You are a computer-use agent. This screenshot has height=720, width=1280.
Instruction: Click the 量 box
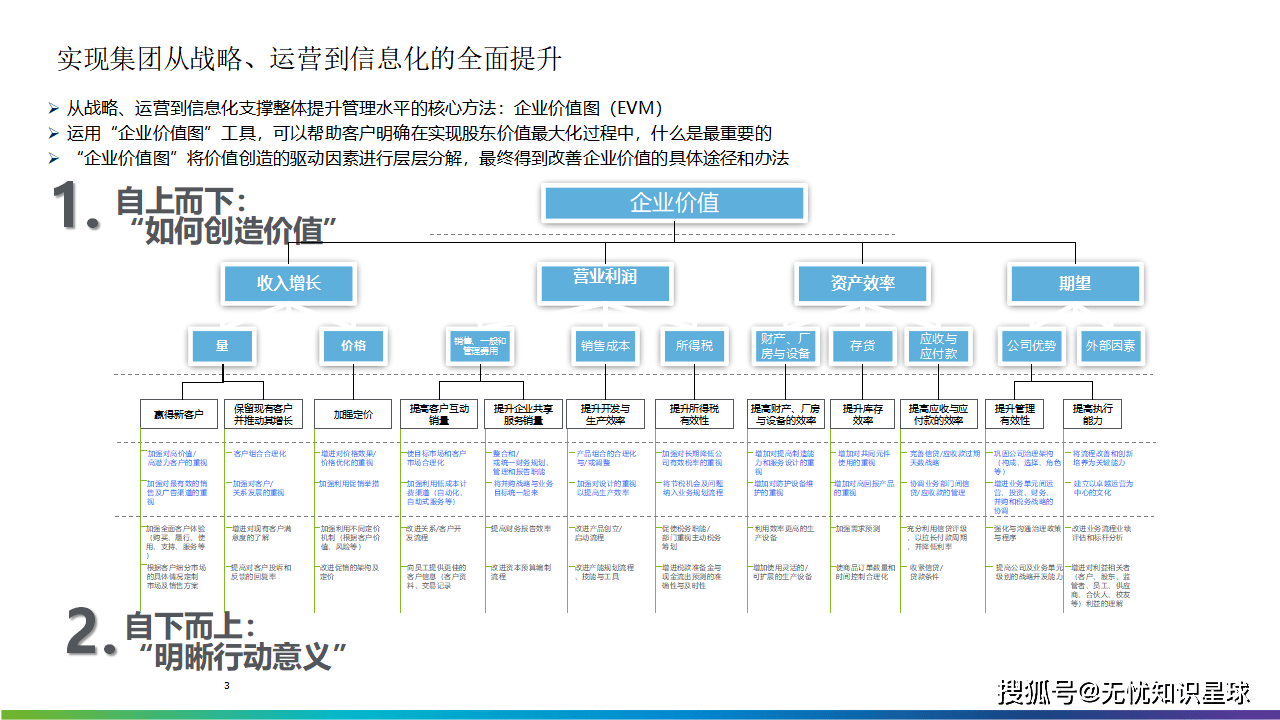[x=222, y=346]
